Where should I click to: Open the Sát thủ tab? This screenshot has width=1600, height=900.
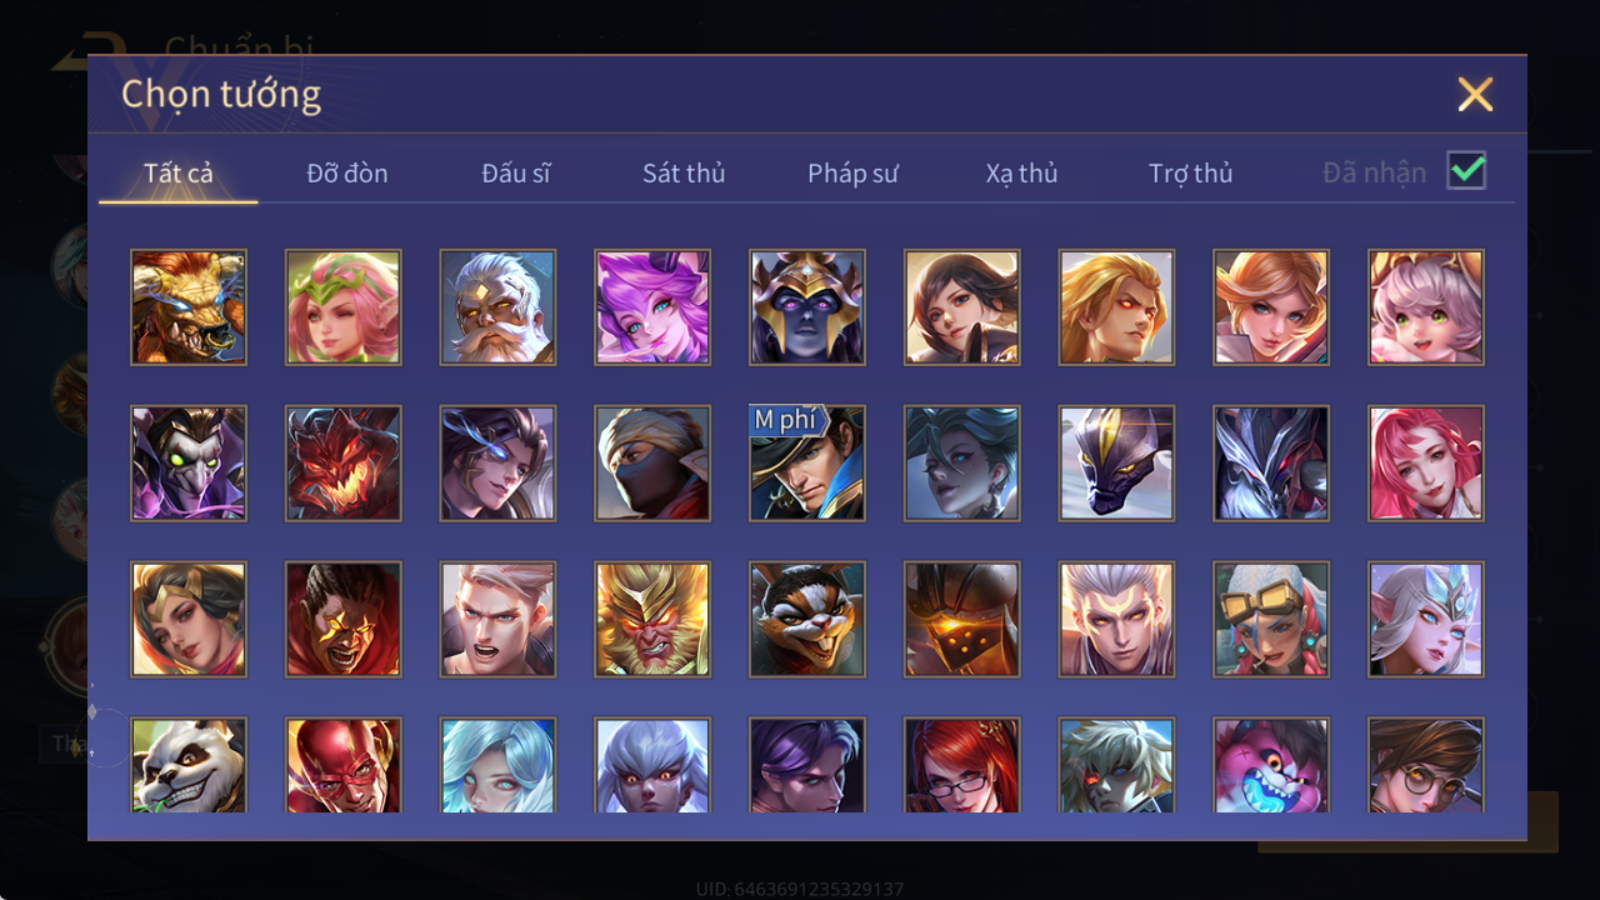tap(684, 173)
